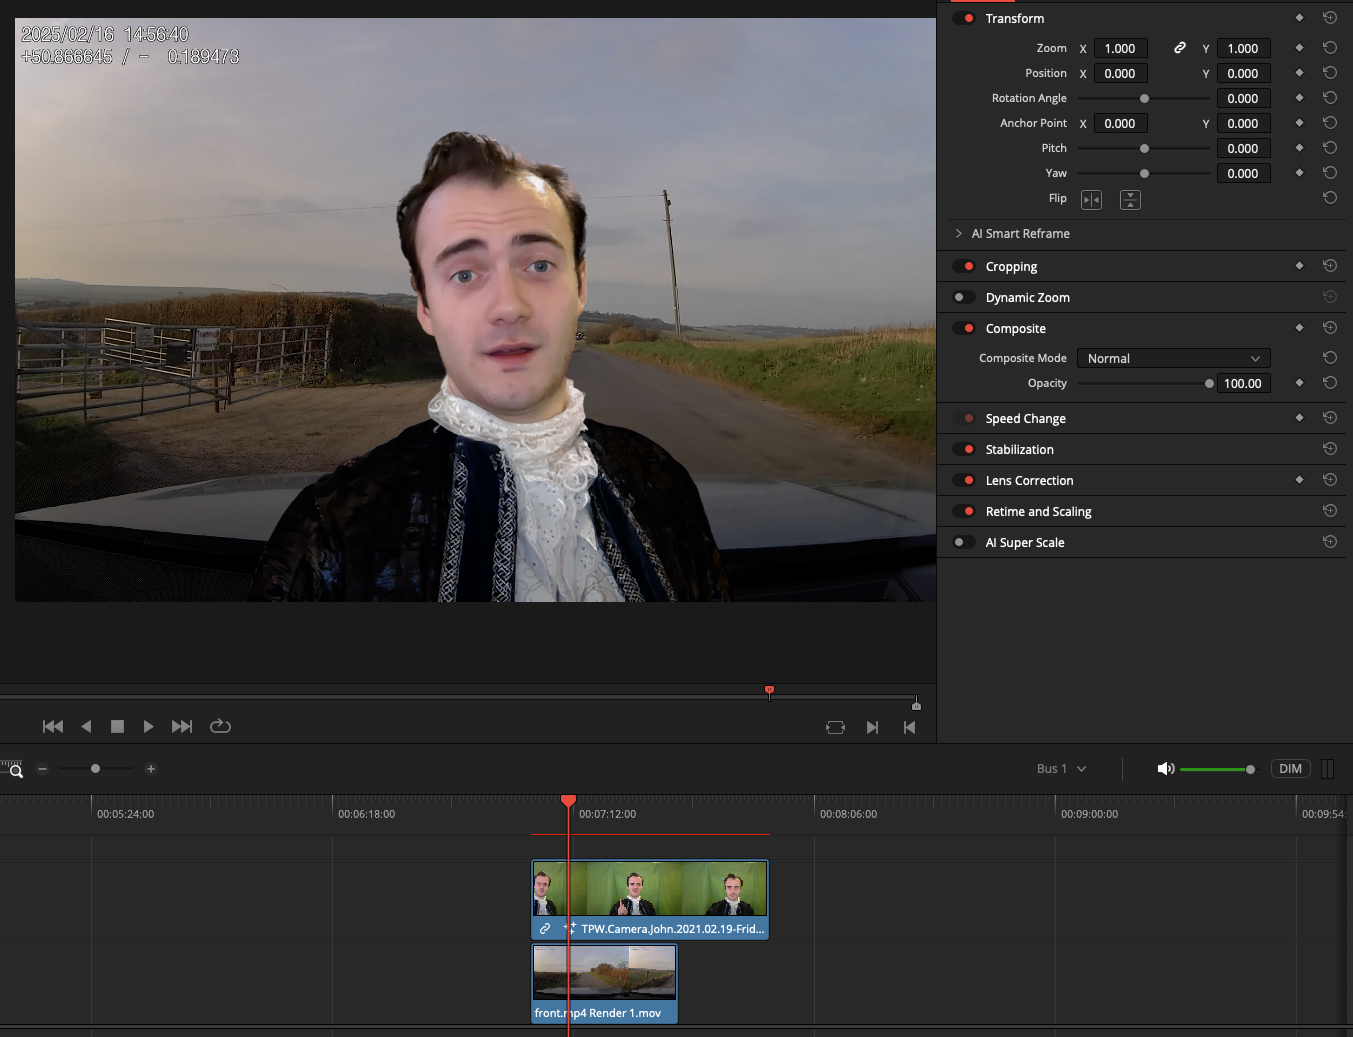Select the TPW.Camera.John green screen clip
This screenshot has width=1353, height=1037.
coord(650,899)
